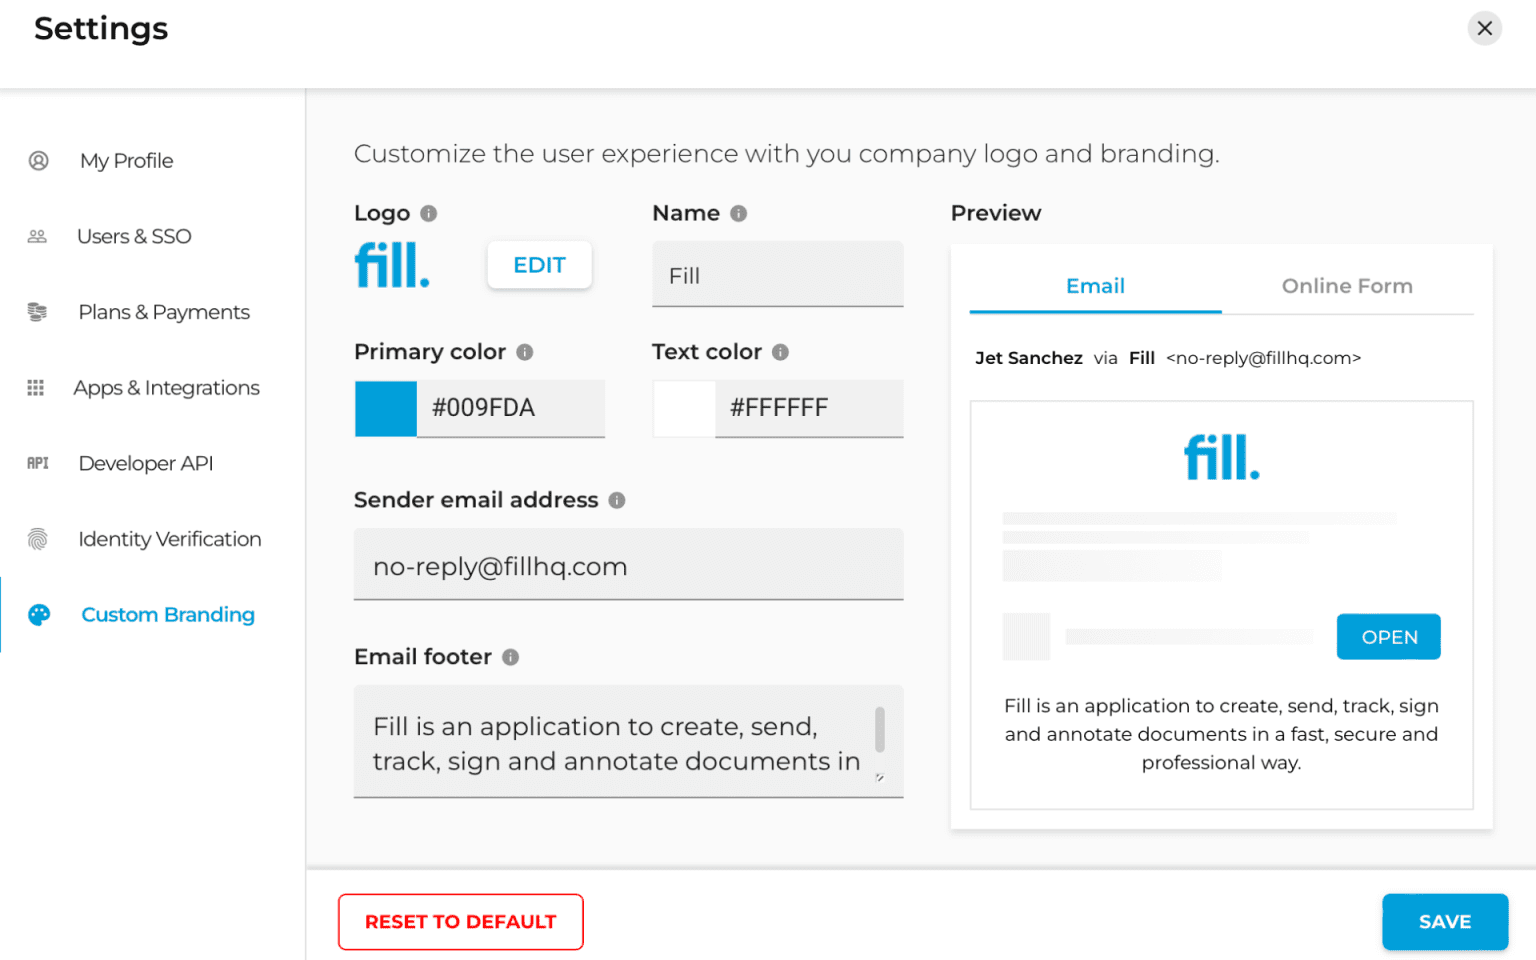Viewport: 1536px width, 960px height.
Task: Show the Logo info tooltip
Action: [x=429, y=212]
